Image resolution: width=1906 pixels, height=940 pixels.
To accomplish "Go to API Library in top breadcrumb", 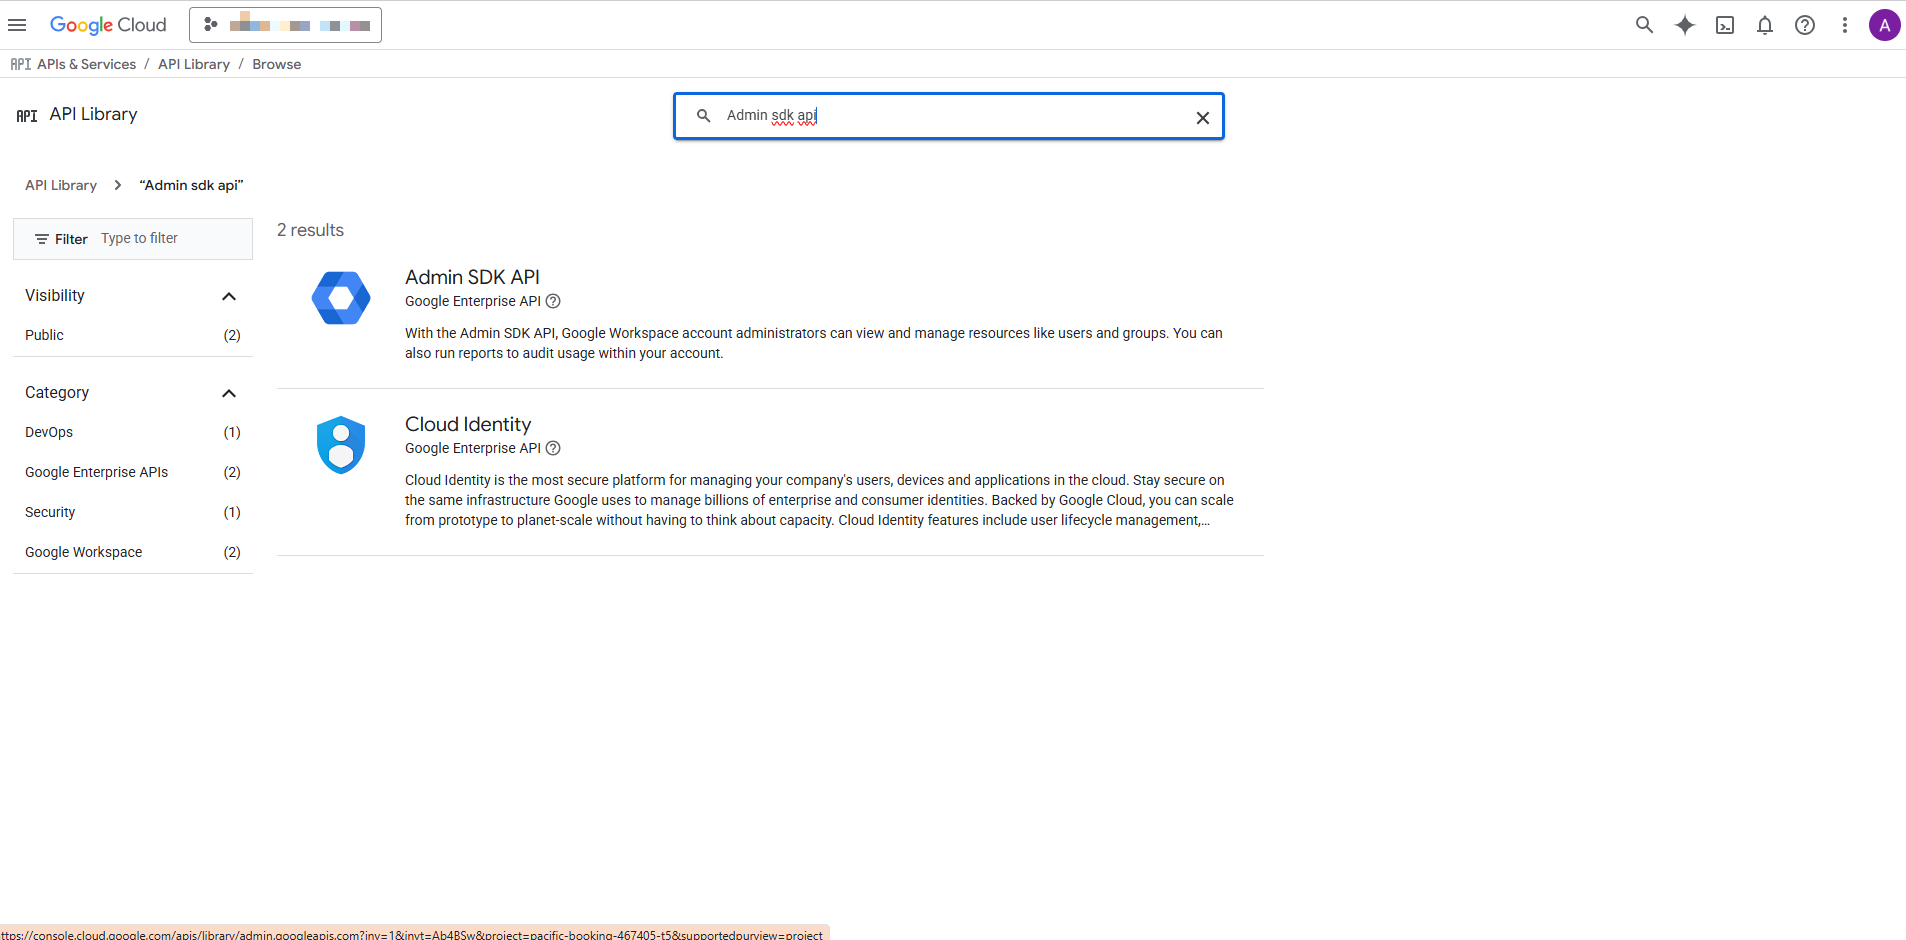I will tap(194, 64).
